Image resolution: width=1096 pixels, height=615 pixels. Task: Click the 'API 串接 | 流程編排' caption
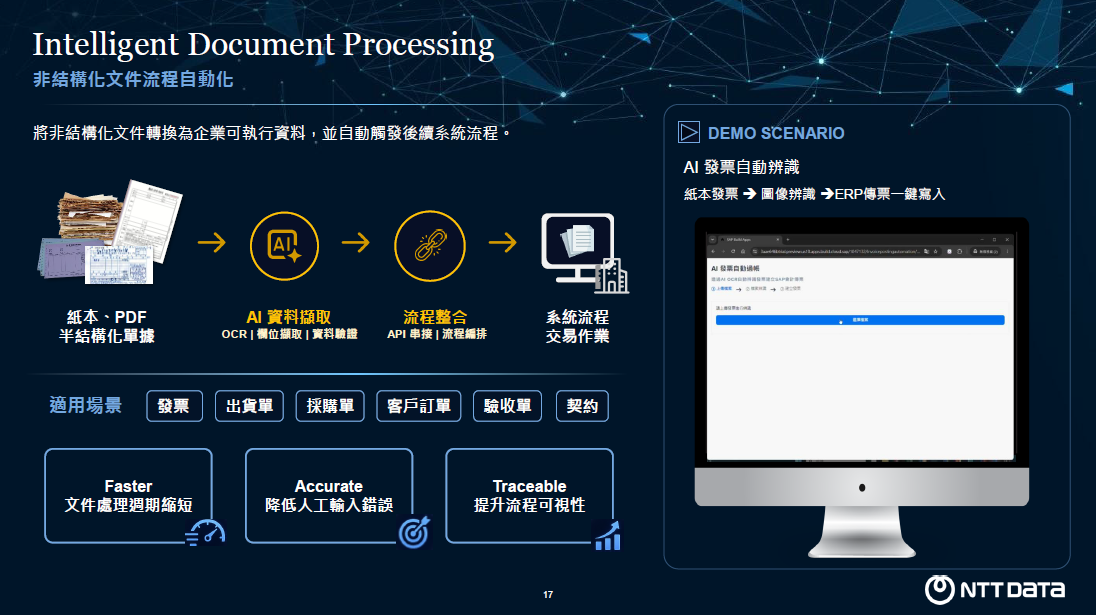[437, 334]
